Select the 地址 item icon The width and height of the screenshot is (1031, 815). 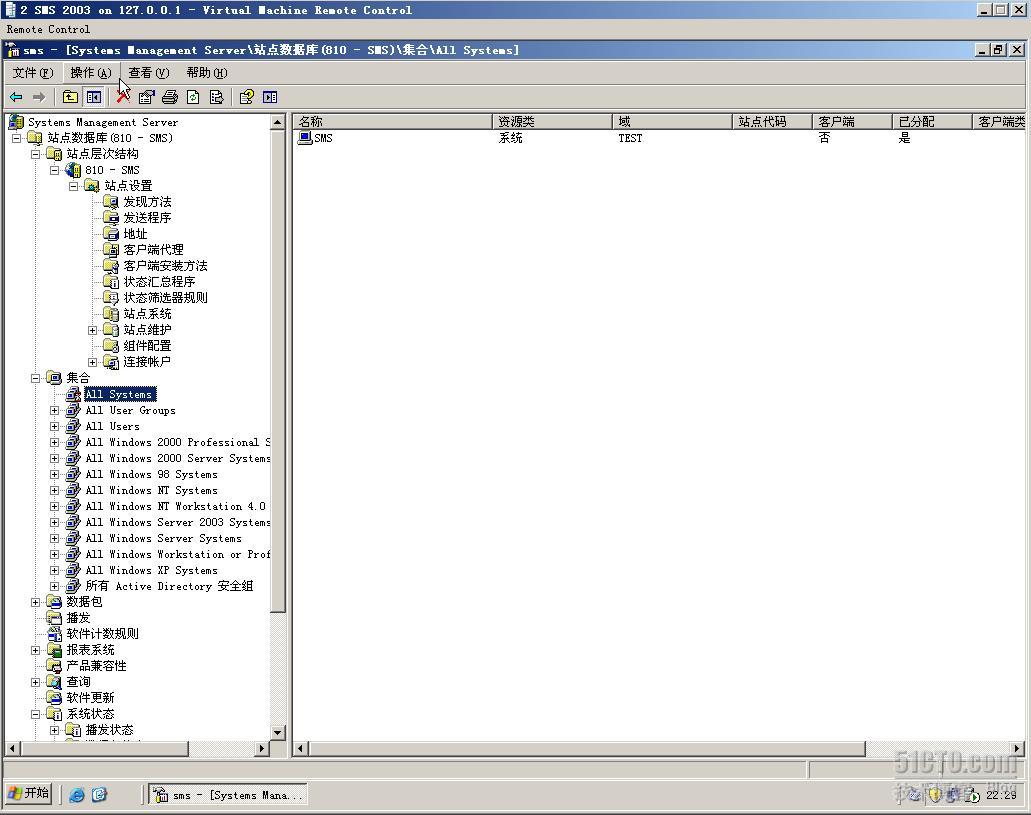coord(111,234)
